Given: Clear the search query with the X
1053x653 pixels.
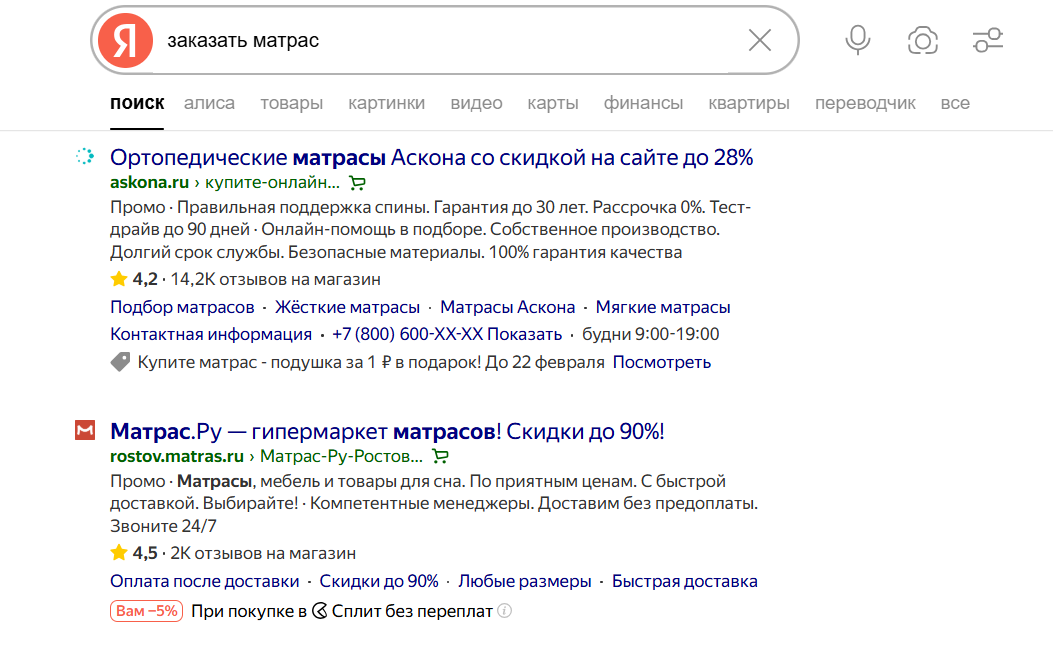Looking at the screenshot, I should (759, 40).
